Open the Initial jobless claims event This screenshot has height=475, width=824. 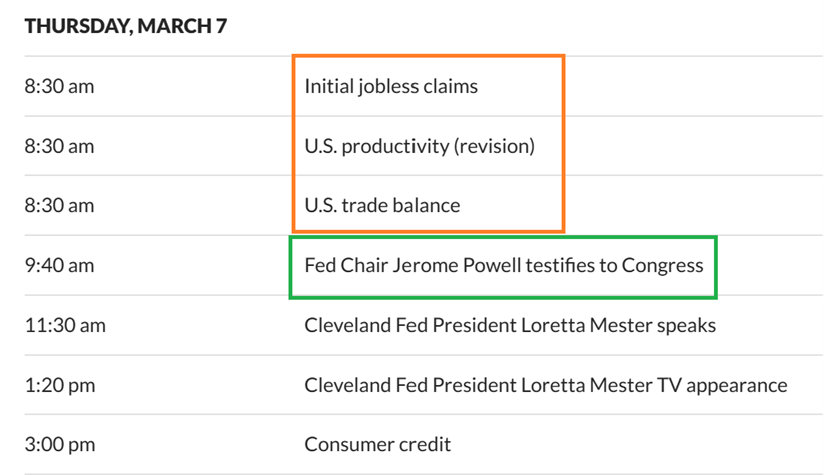[x=391, y=86]
